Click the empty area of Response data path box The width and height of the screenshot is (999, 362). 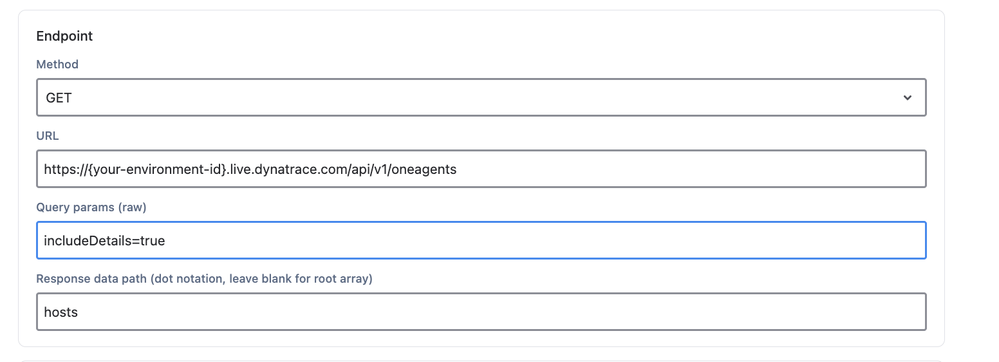click(502, 312)
